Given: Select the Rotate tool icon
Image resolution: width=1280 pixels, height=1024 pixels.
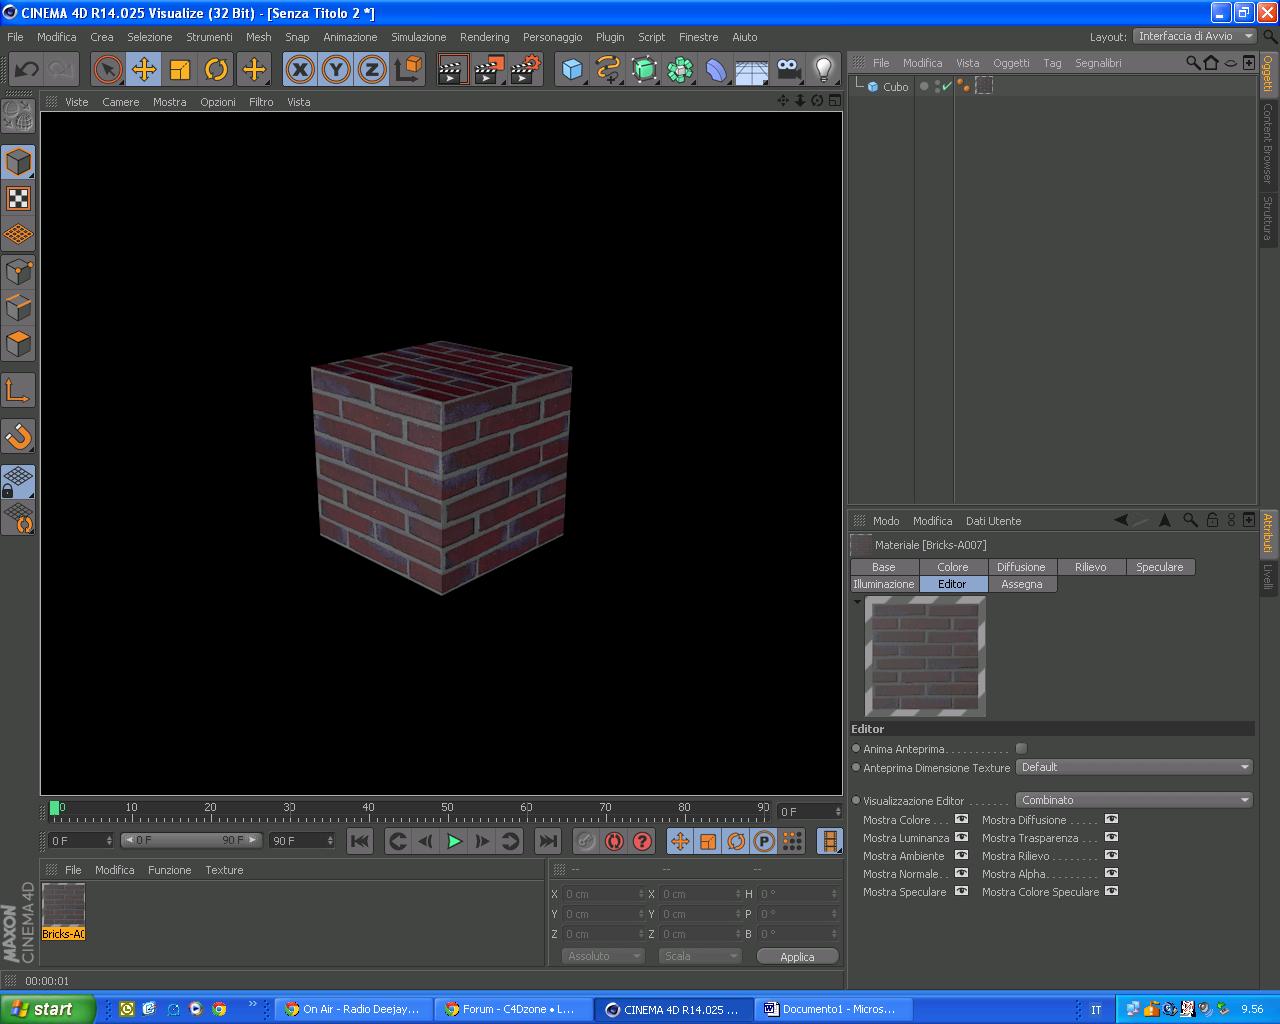Looking at the screenshot, I should (216, 69).
